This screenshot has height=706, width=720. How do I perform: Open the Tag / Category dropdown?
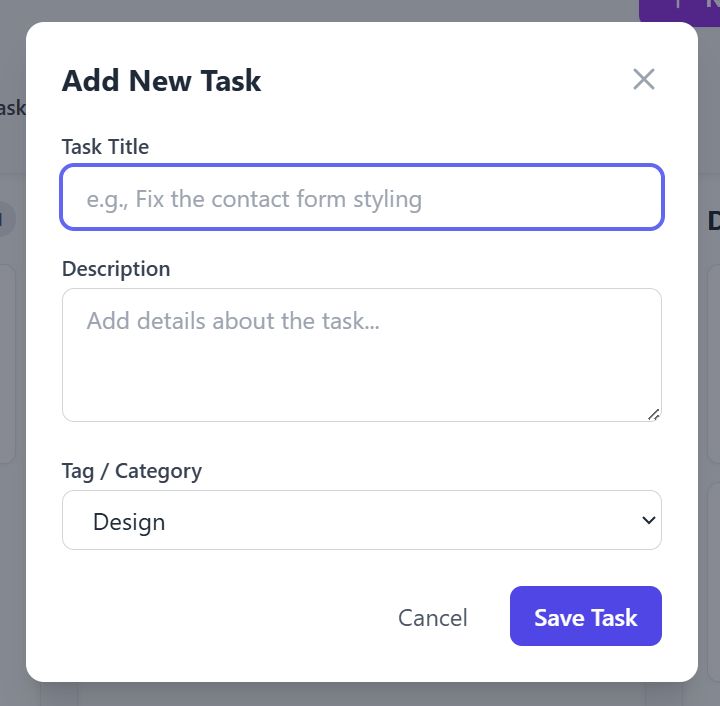pos(361,520)
